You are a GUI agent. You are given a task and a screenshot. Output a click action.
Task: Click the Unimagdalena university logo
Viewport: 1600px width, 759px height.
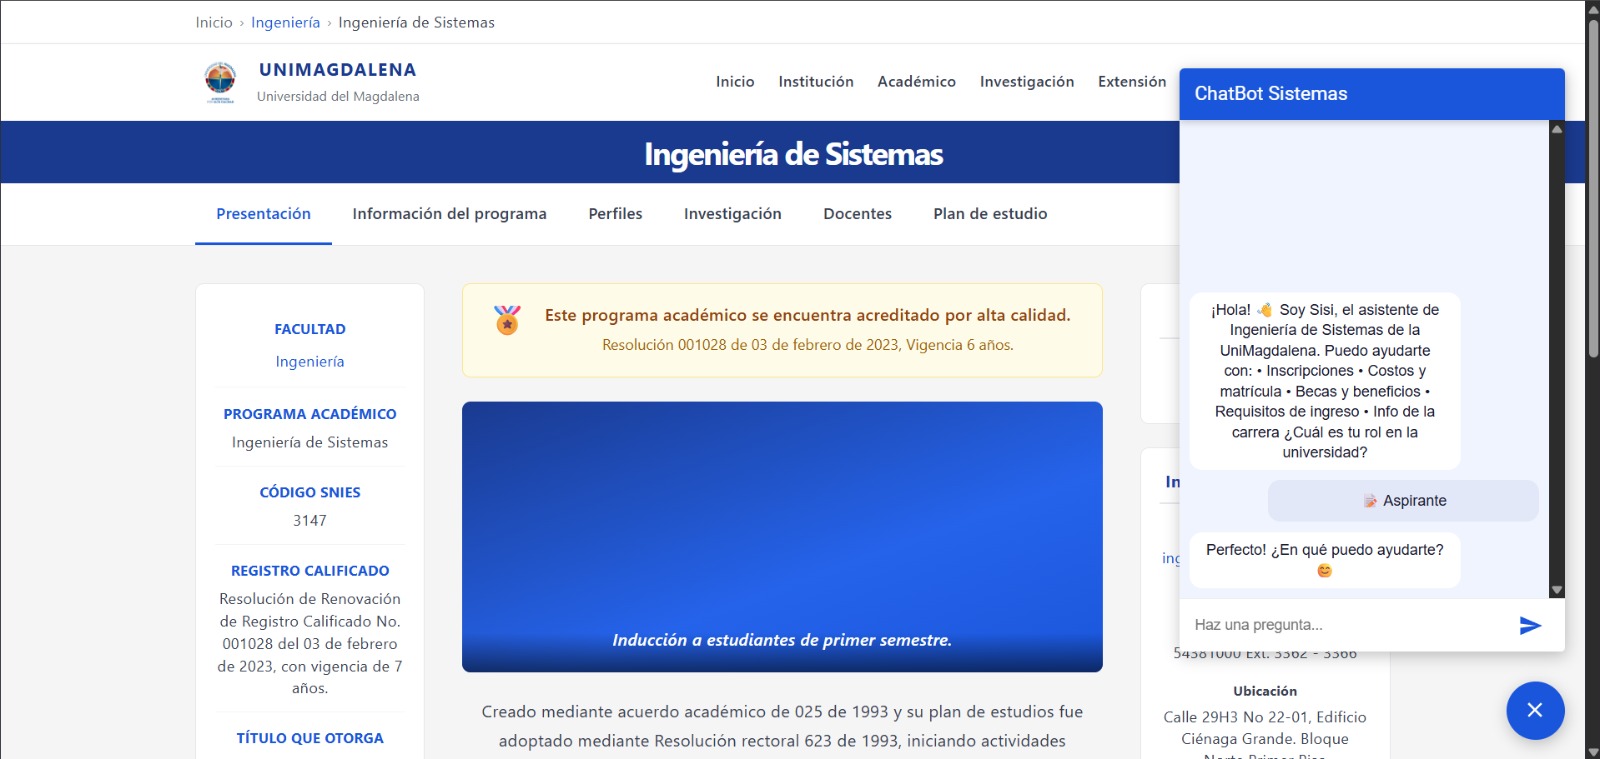pyautogui.click(x=220, y=82)
